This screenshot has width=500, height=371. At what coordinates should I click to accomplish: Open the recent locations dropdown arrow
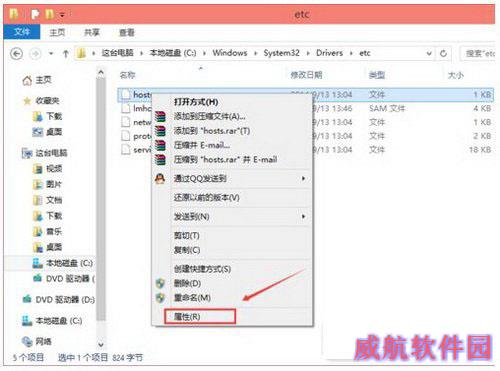tap(51, 53)
